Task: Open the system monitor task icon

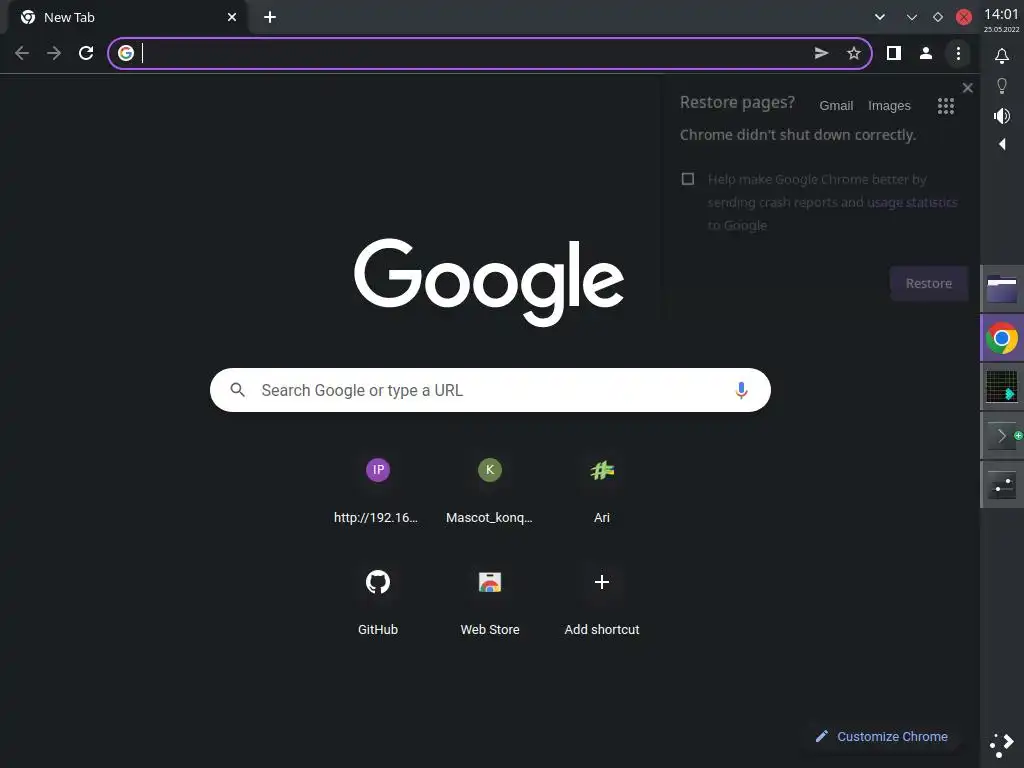Action: point(1002,387)
